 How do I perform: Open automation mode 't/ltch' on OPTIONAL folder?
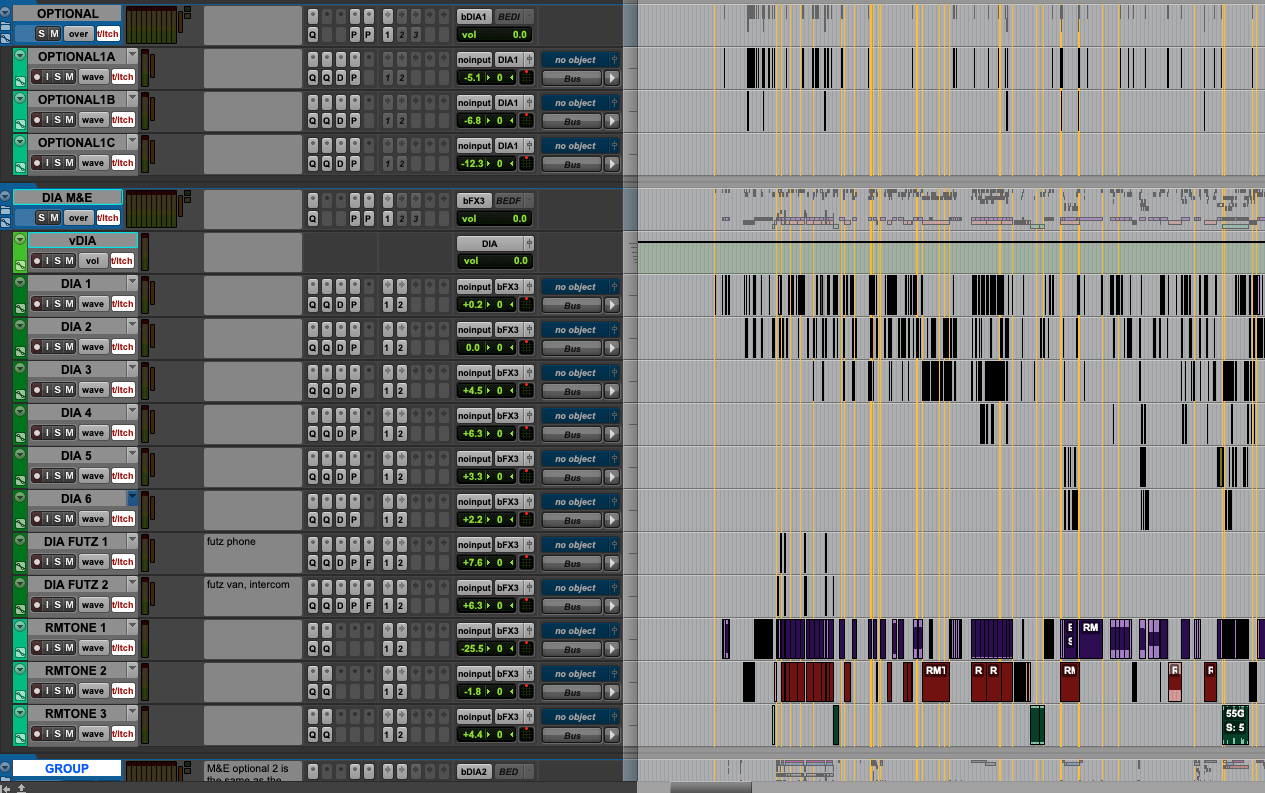pyautogui.click(x=107, y=33)
